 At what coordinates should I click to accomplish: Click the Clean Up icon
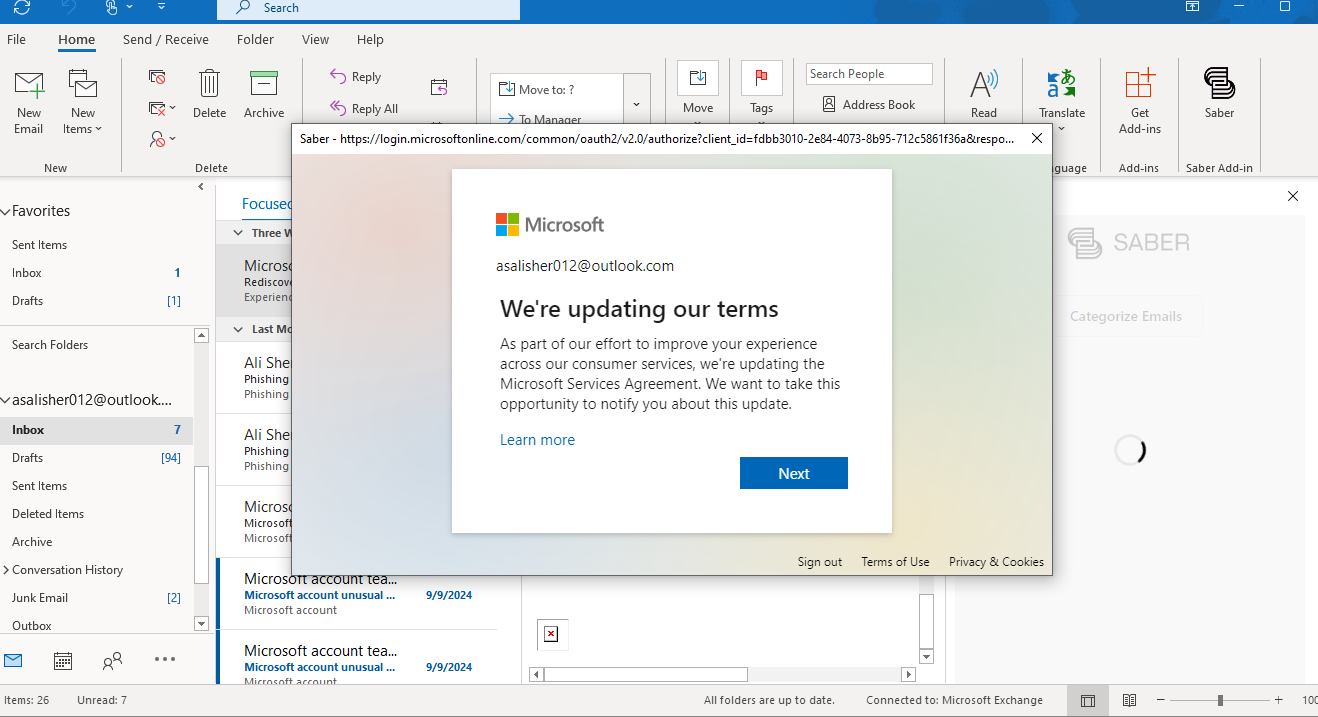(157, 108)
